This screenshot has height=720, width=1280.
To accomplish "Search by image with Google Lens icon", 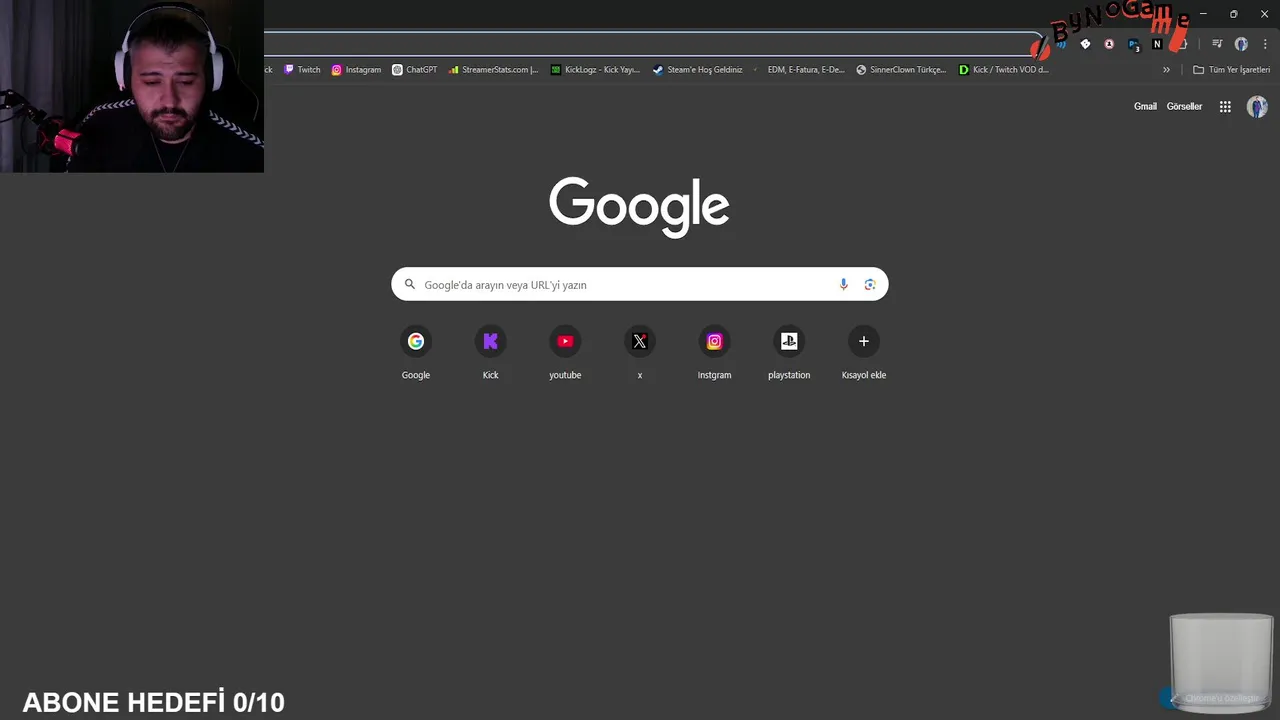I will (x=870, y=284).
